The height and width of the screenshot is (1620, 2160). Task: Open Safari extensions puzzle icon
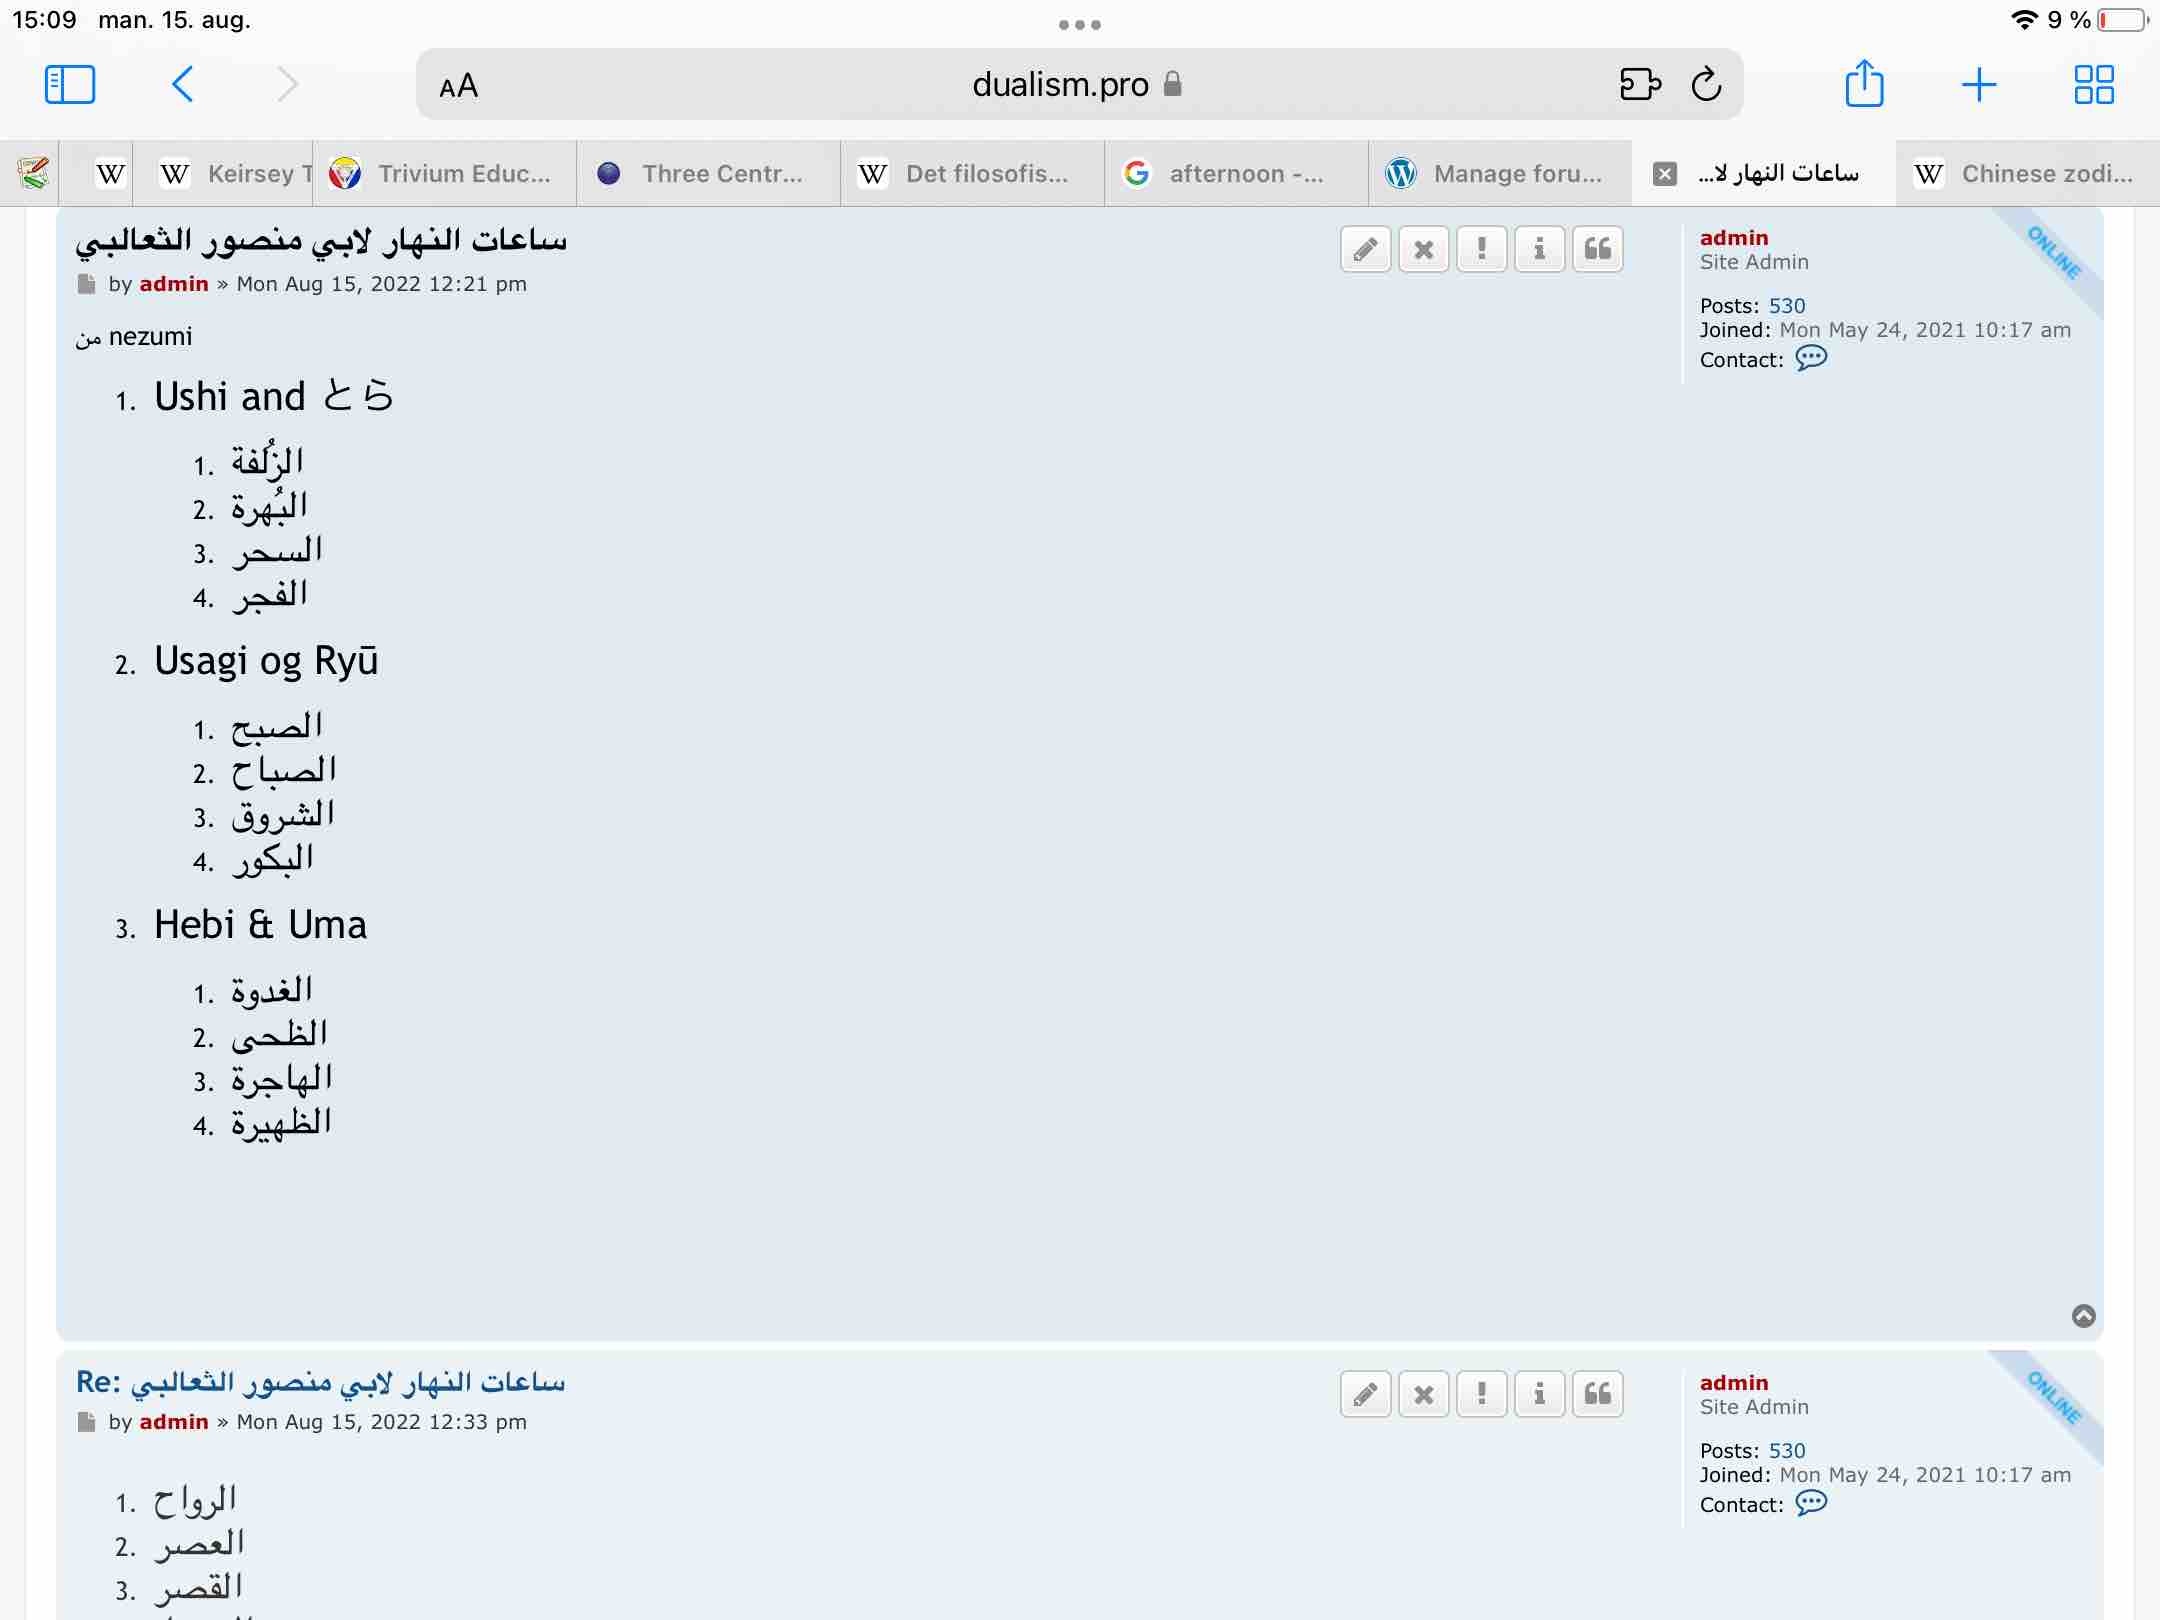pos(1640,85)
